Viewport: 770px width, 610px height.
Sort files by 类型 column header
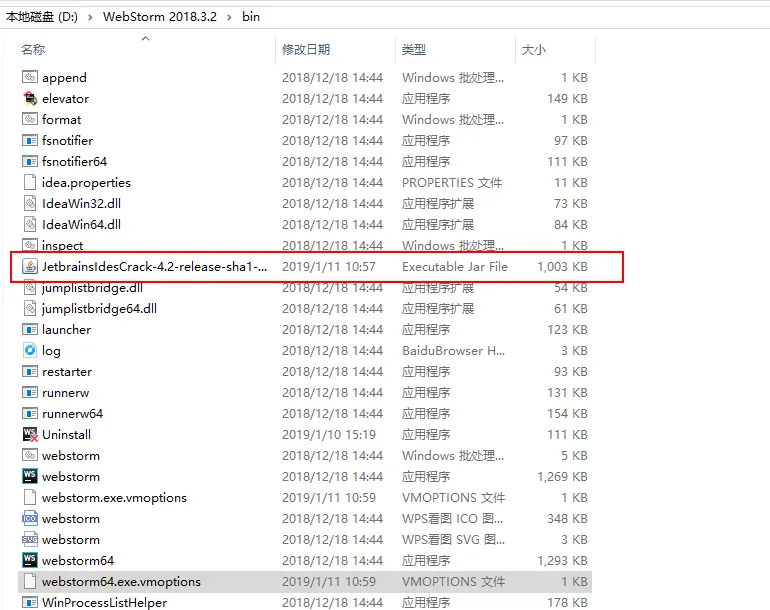pyautogui.click(x=413, y=50)
